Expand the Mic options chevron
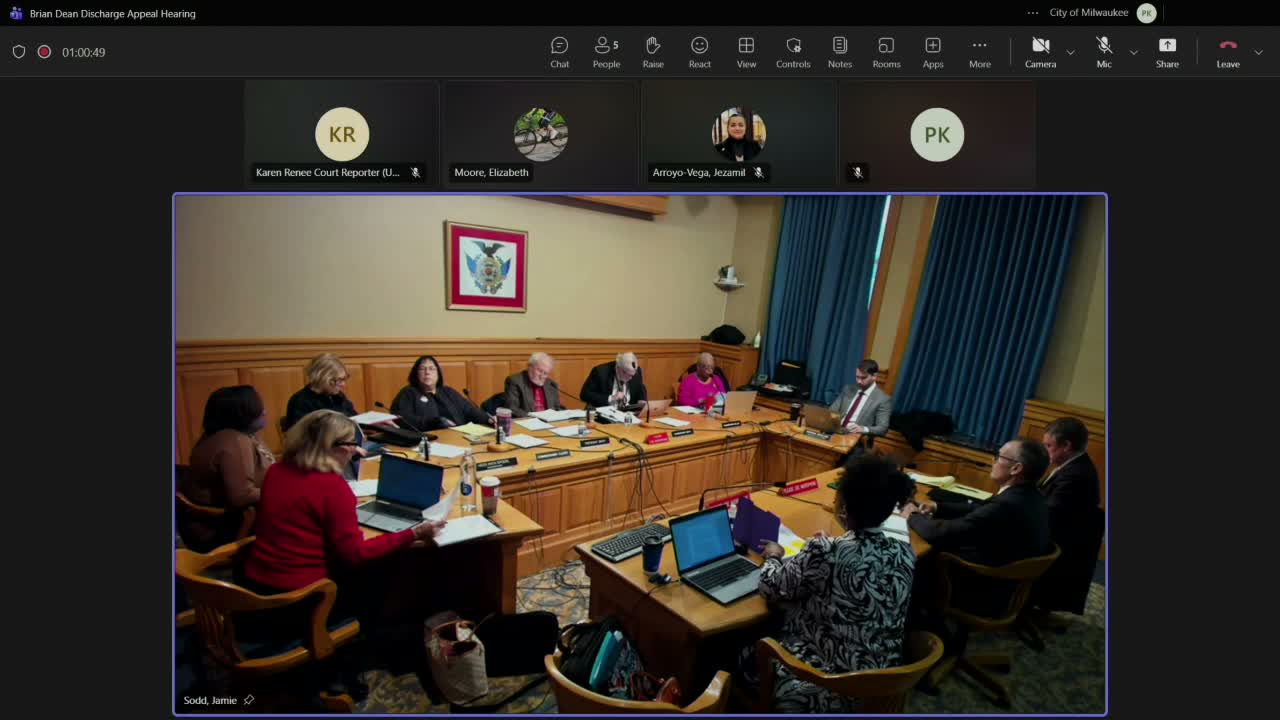Screen dimensions: 1280x720 (x=1133, y=52)
